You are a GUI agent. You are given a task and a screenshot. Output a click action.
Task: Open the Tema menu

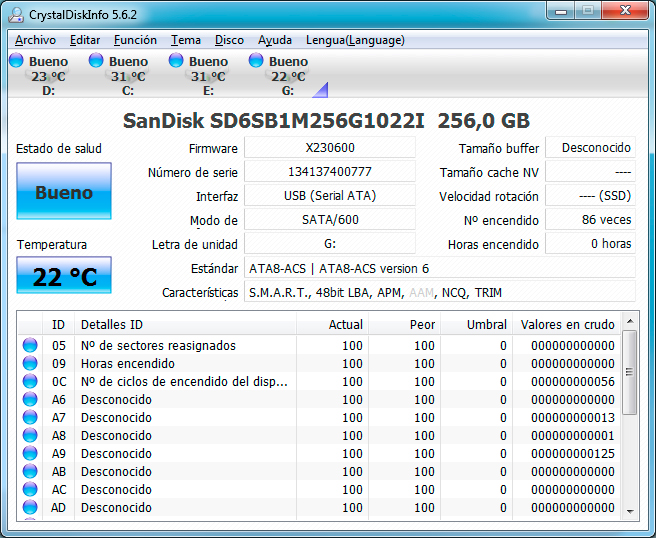click(186, 40)
